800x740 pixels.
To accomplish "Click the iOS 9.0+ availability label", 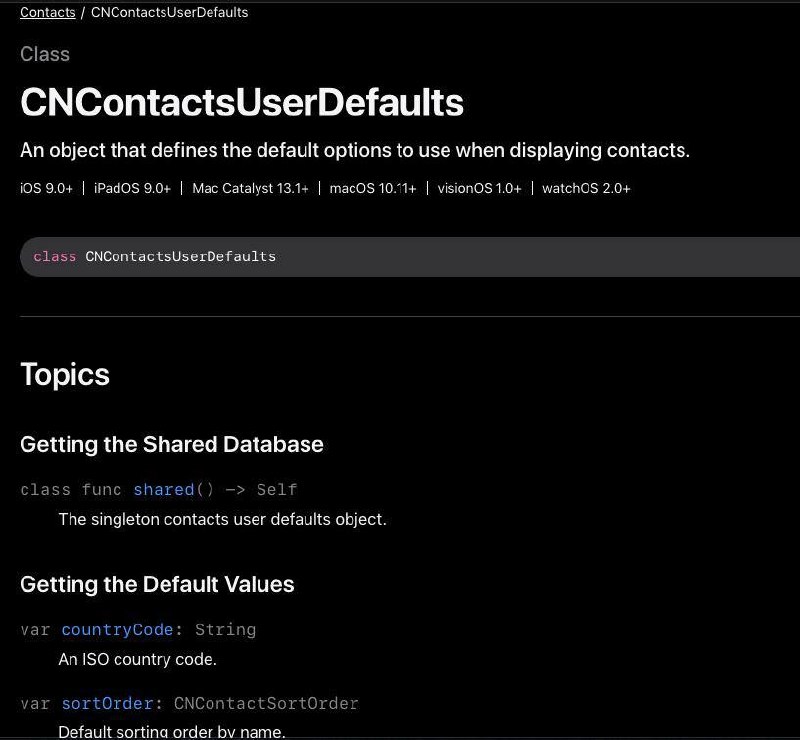I will click(46, 188).
